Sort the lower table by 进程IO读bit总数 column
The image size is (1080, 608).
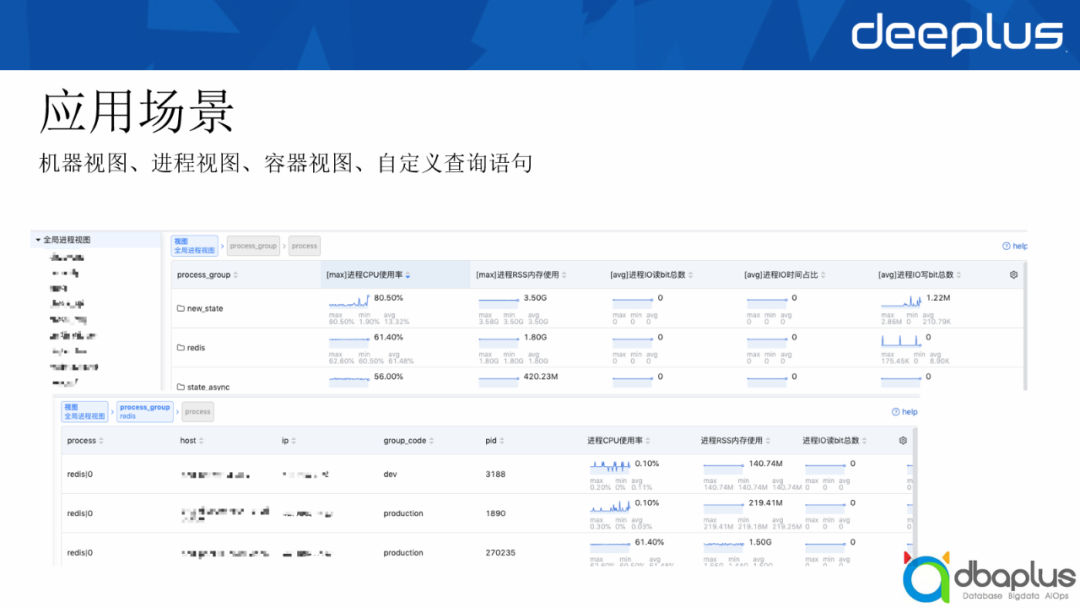coord(864,441)
